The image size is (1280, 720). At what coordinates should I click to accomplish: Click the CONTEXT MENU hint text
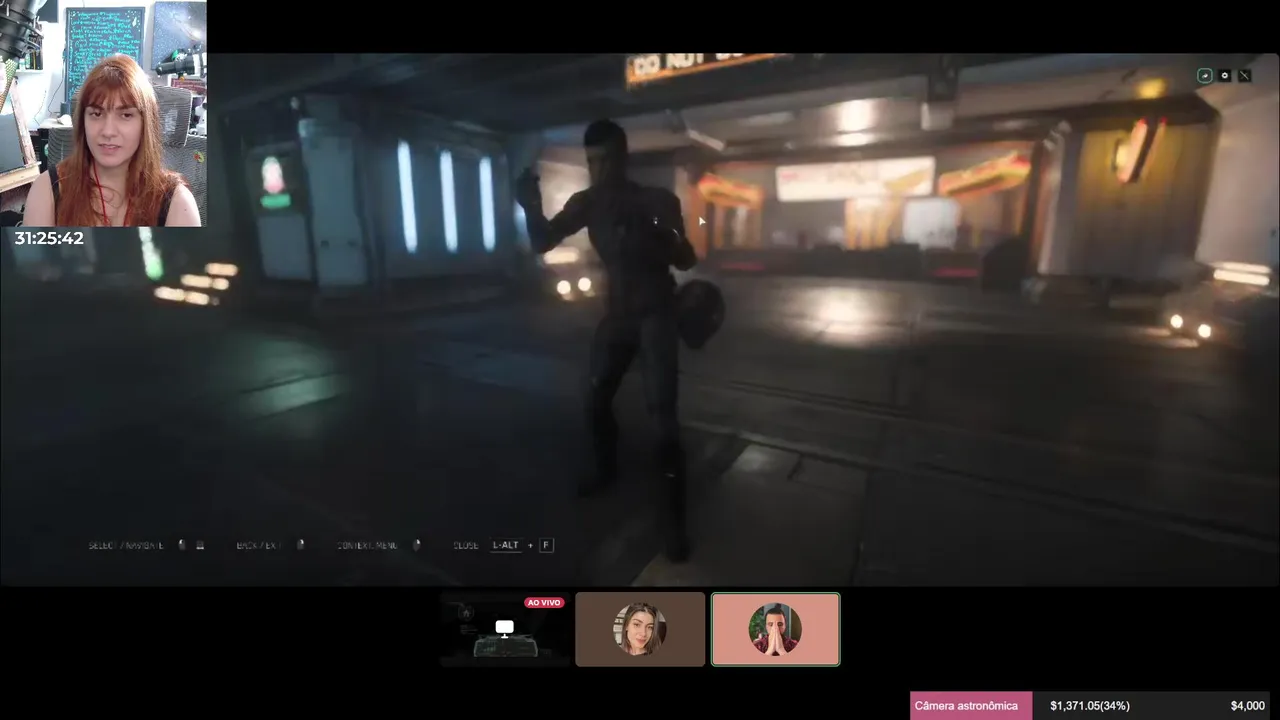(367, 545)
